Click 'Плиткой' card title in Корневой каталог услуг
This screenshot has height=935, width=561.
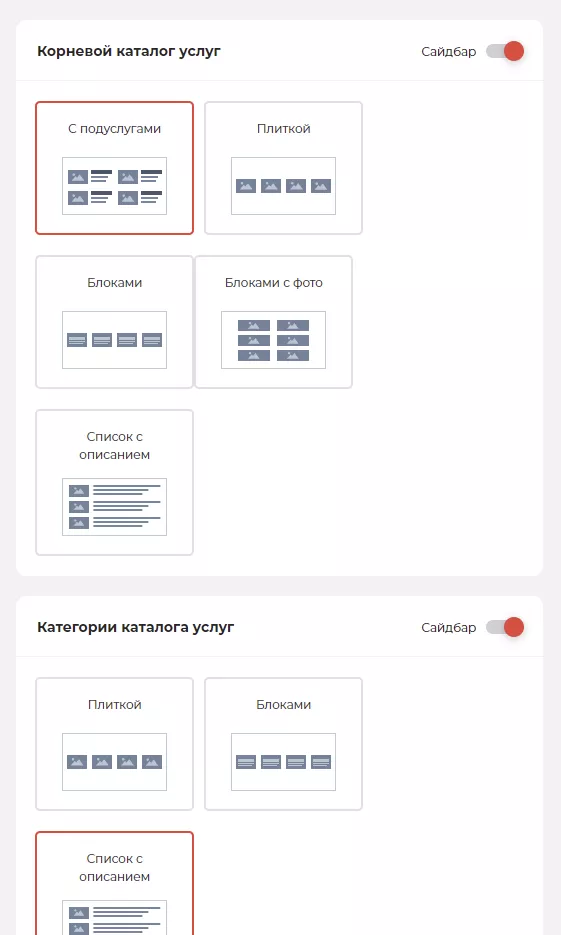(x=284, y=129)
